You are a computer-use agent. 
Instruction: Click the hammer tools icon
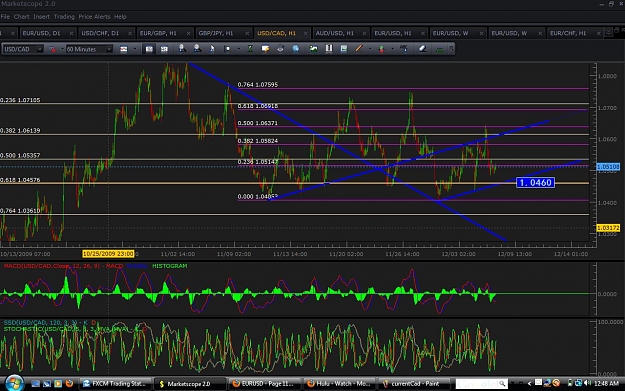coord(404,49)
